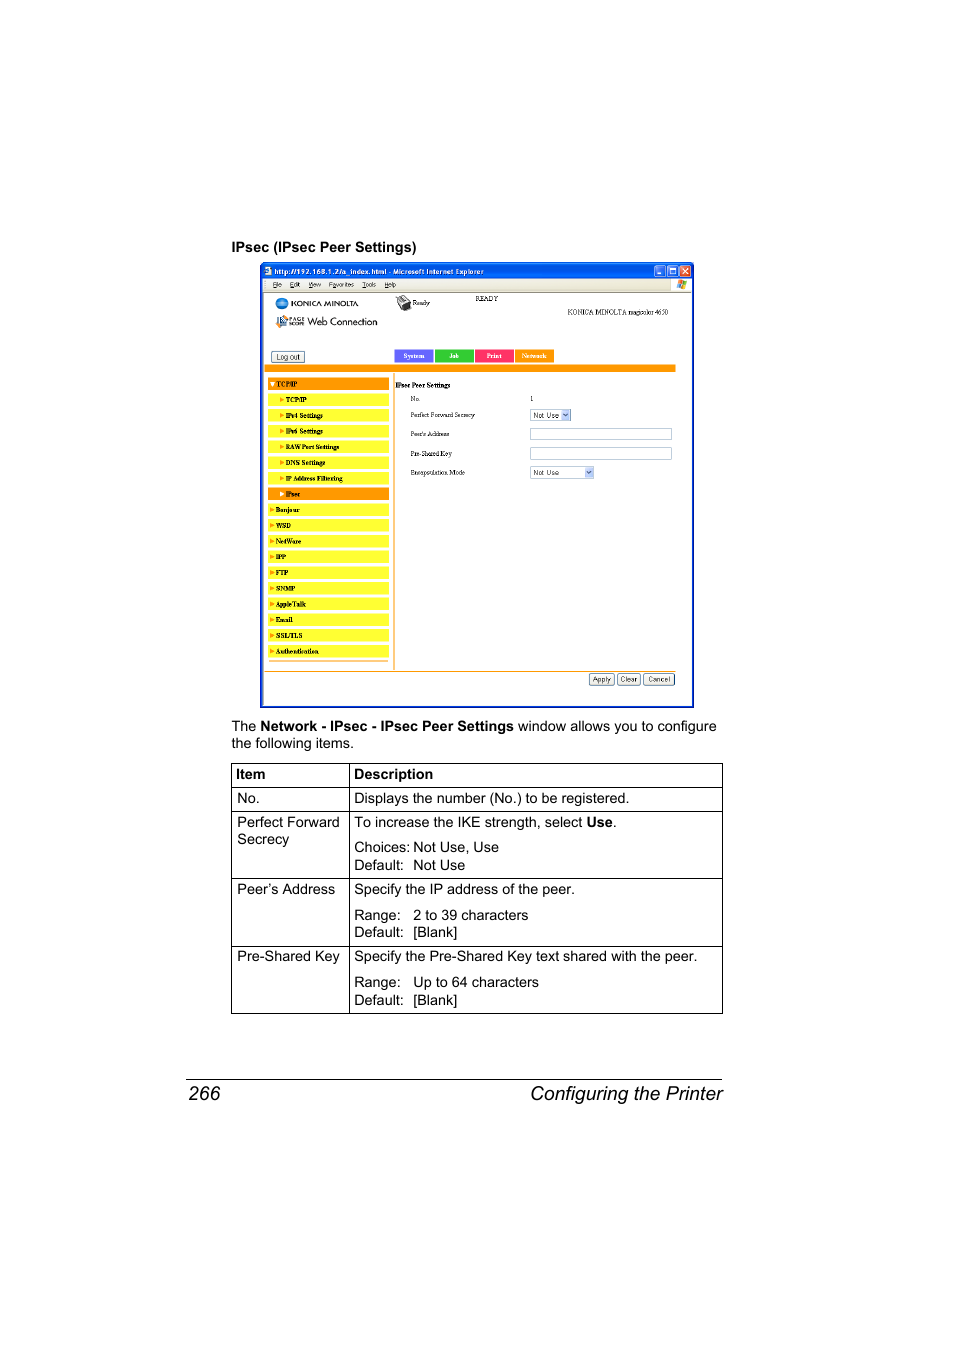Click the Windows flag icon in browser
This screenshot has height=1350, width=954.
click(682, 285)
